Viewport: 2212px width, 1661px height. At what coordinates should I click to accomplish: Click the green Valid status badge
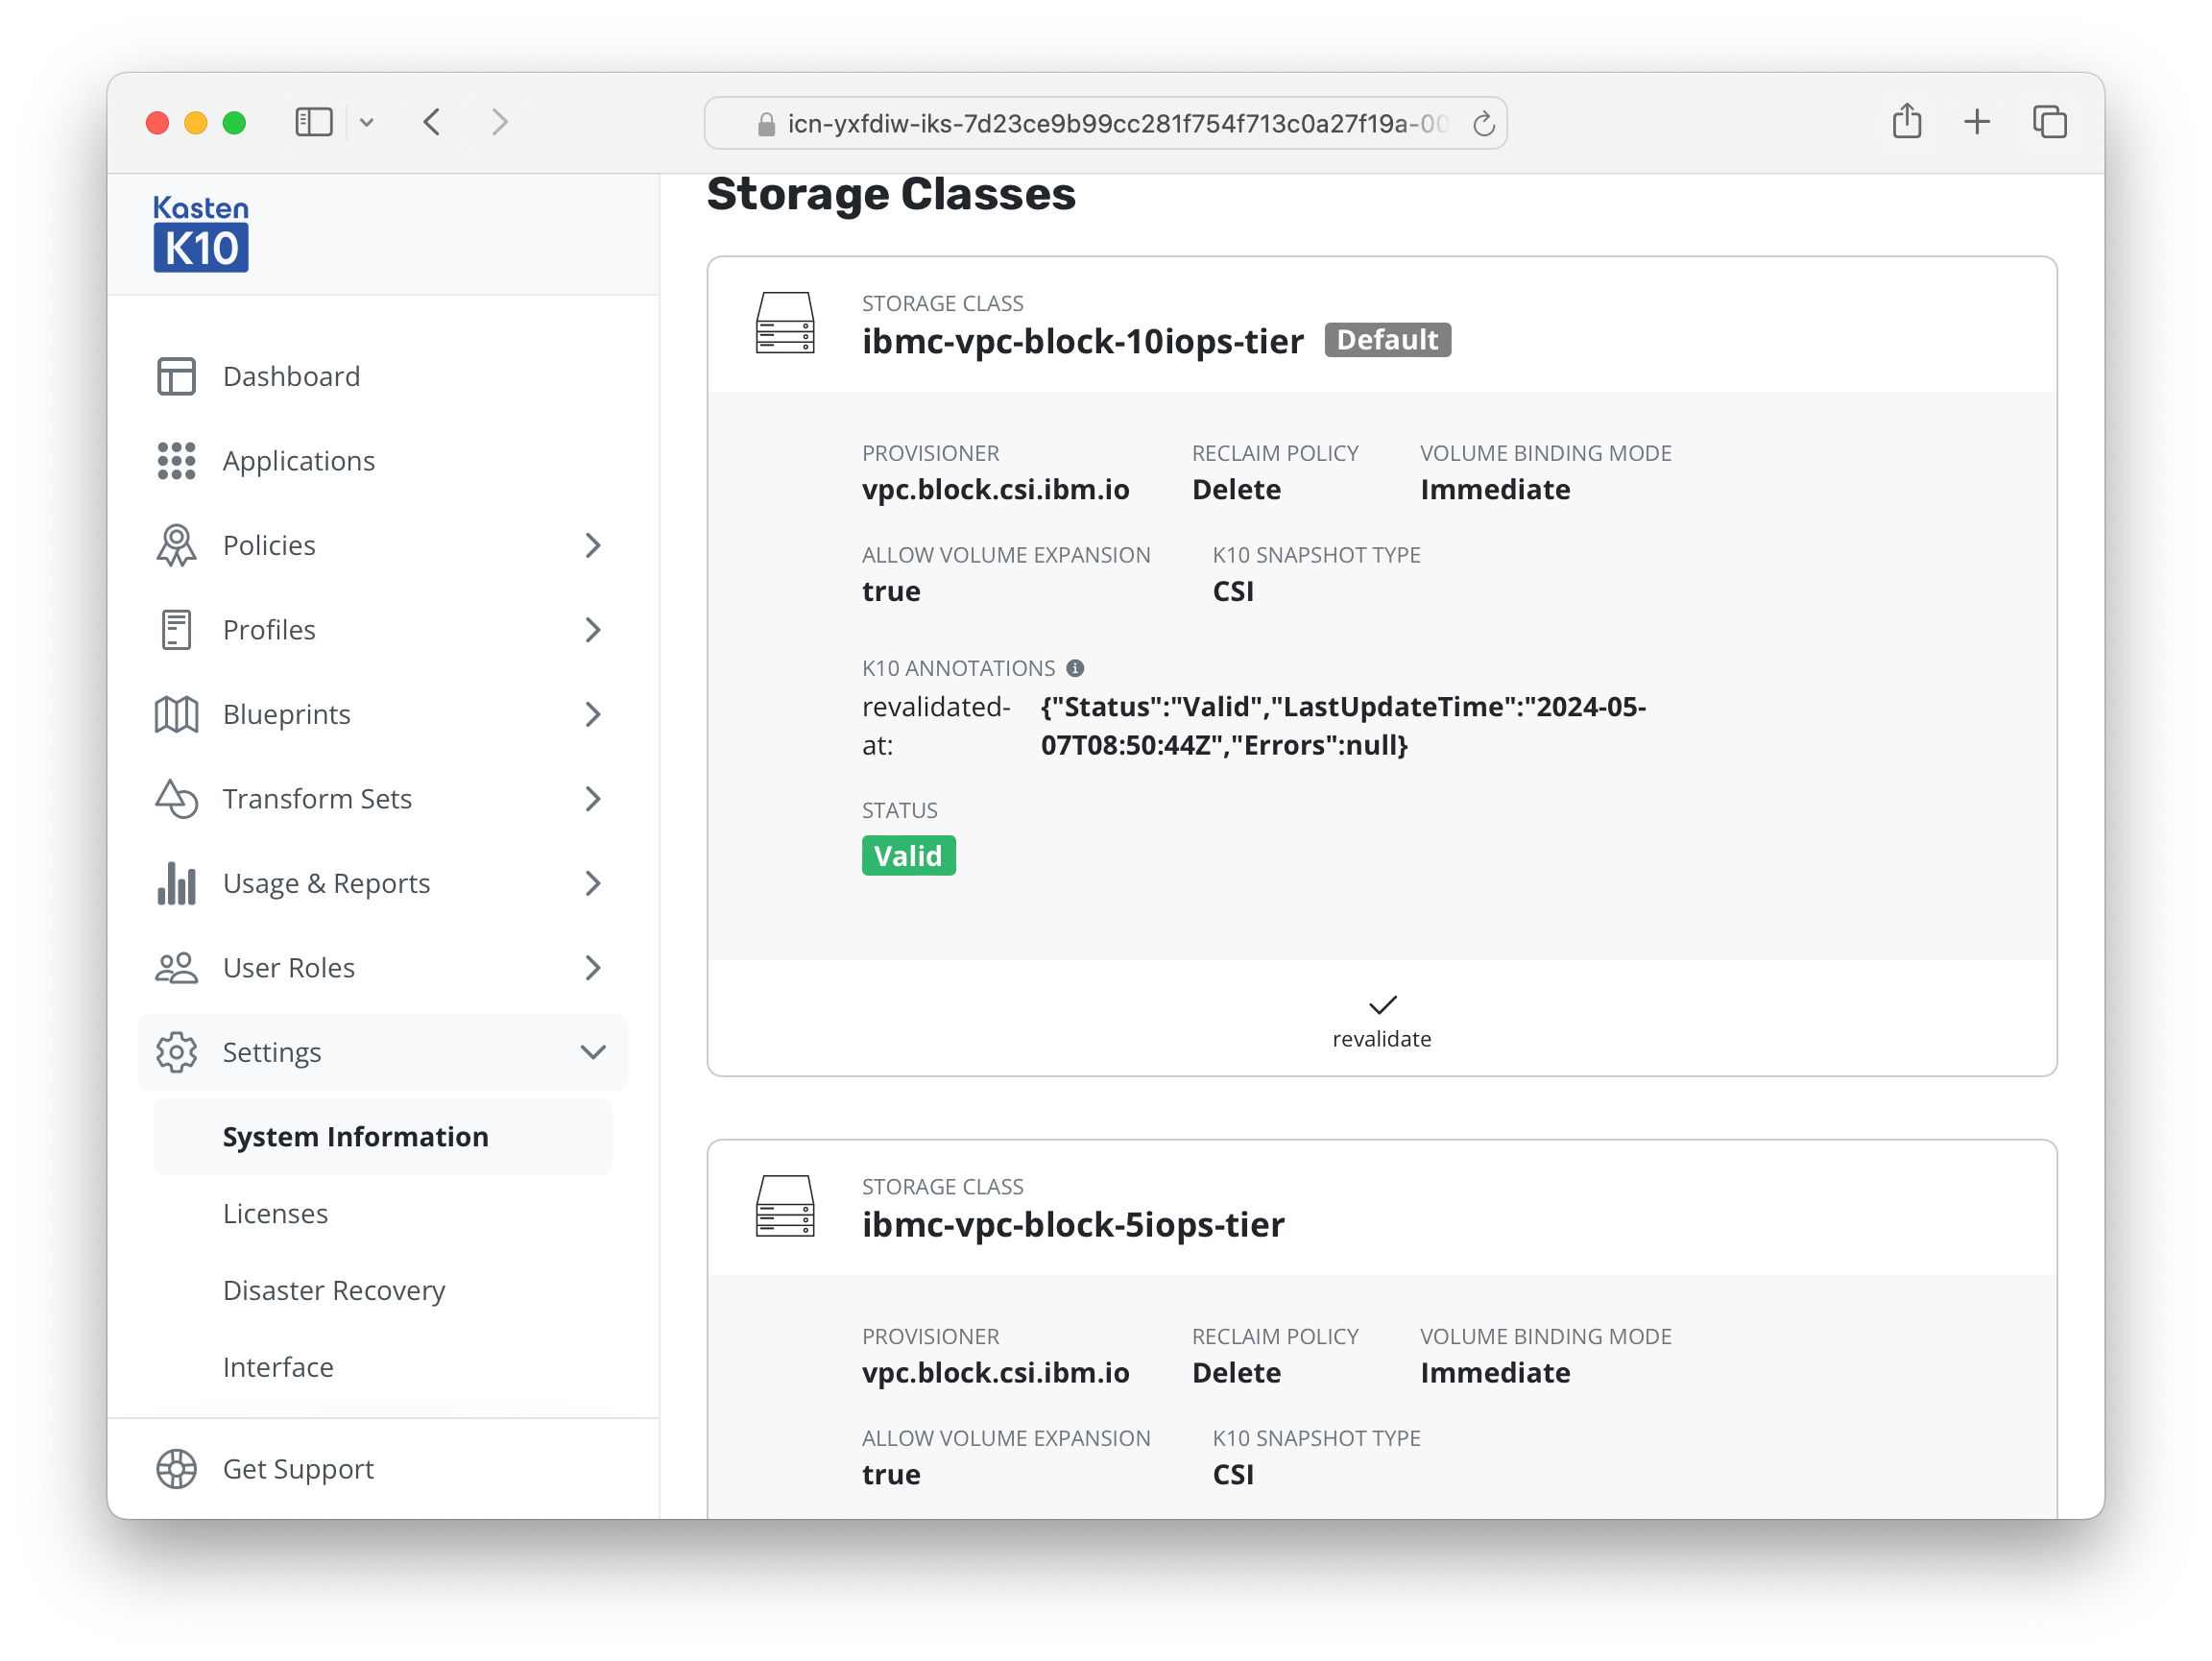pyautogui.click(x=908, y=856)
